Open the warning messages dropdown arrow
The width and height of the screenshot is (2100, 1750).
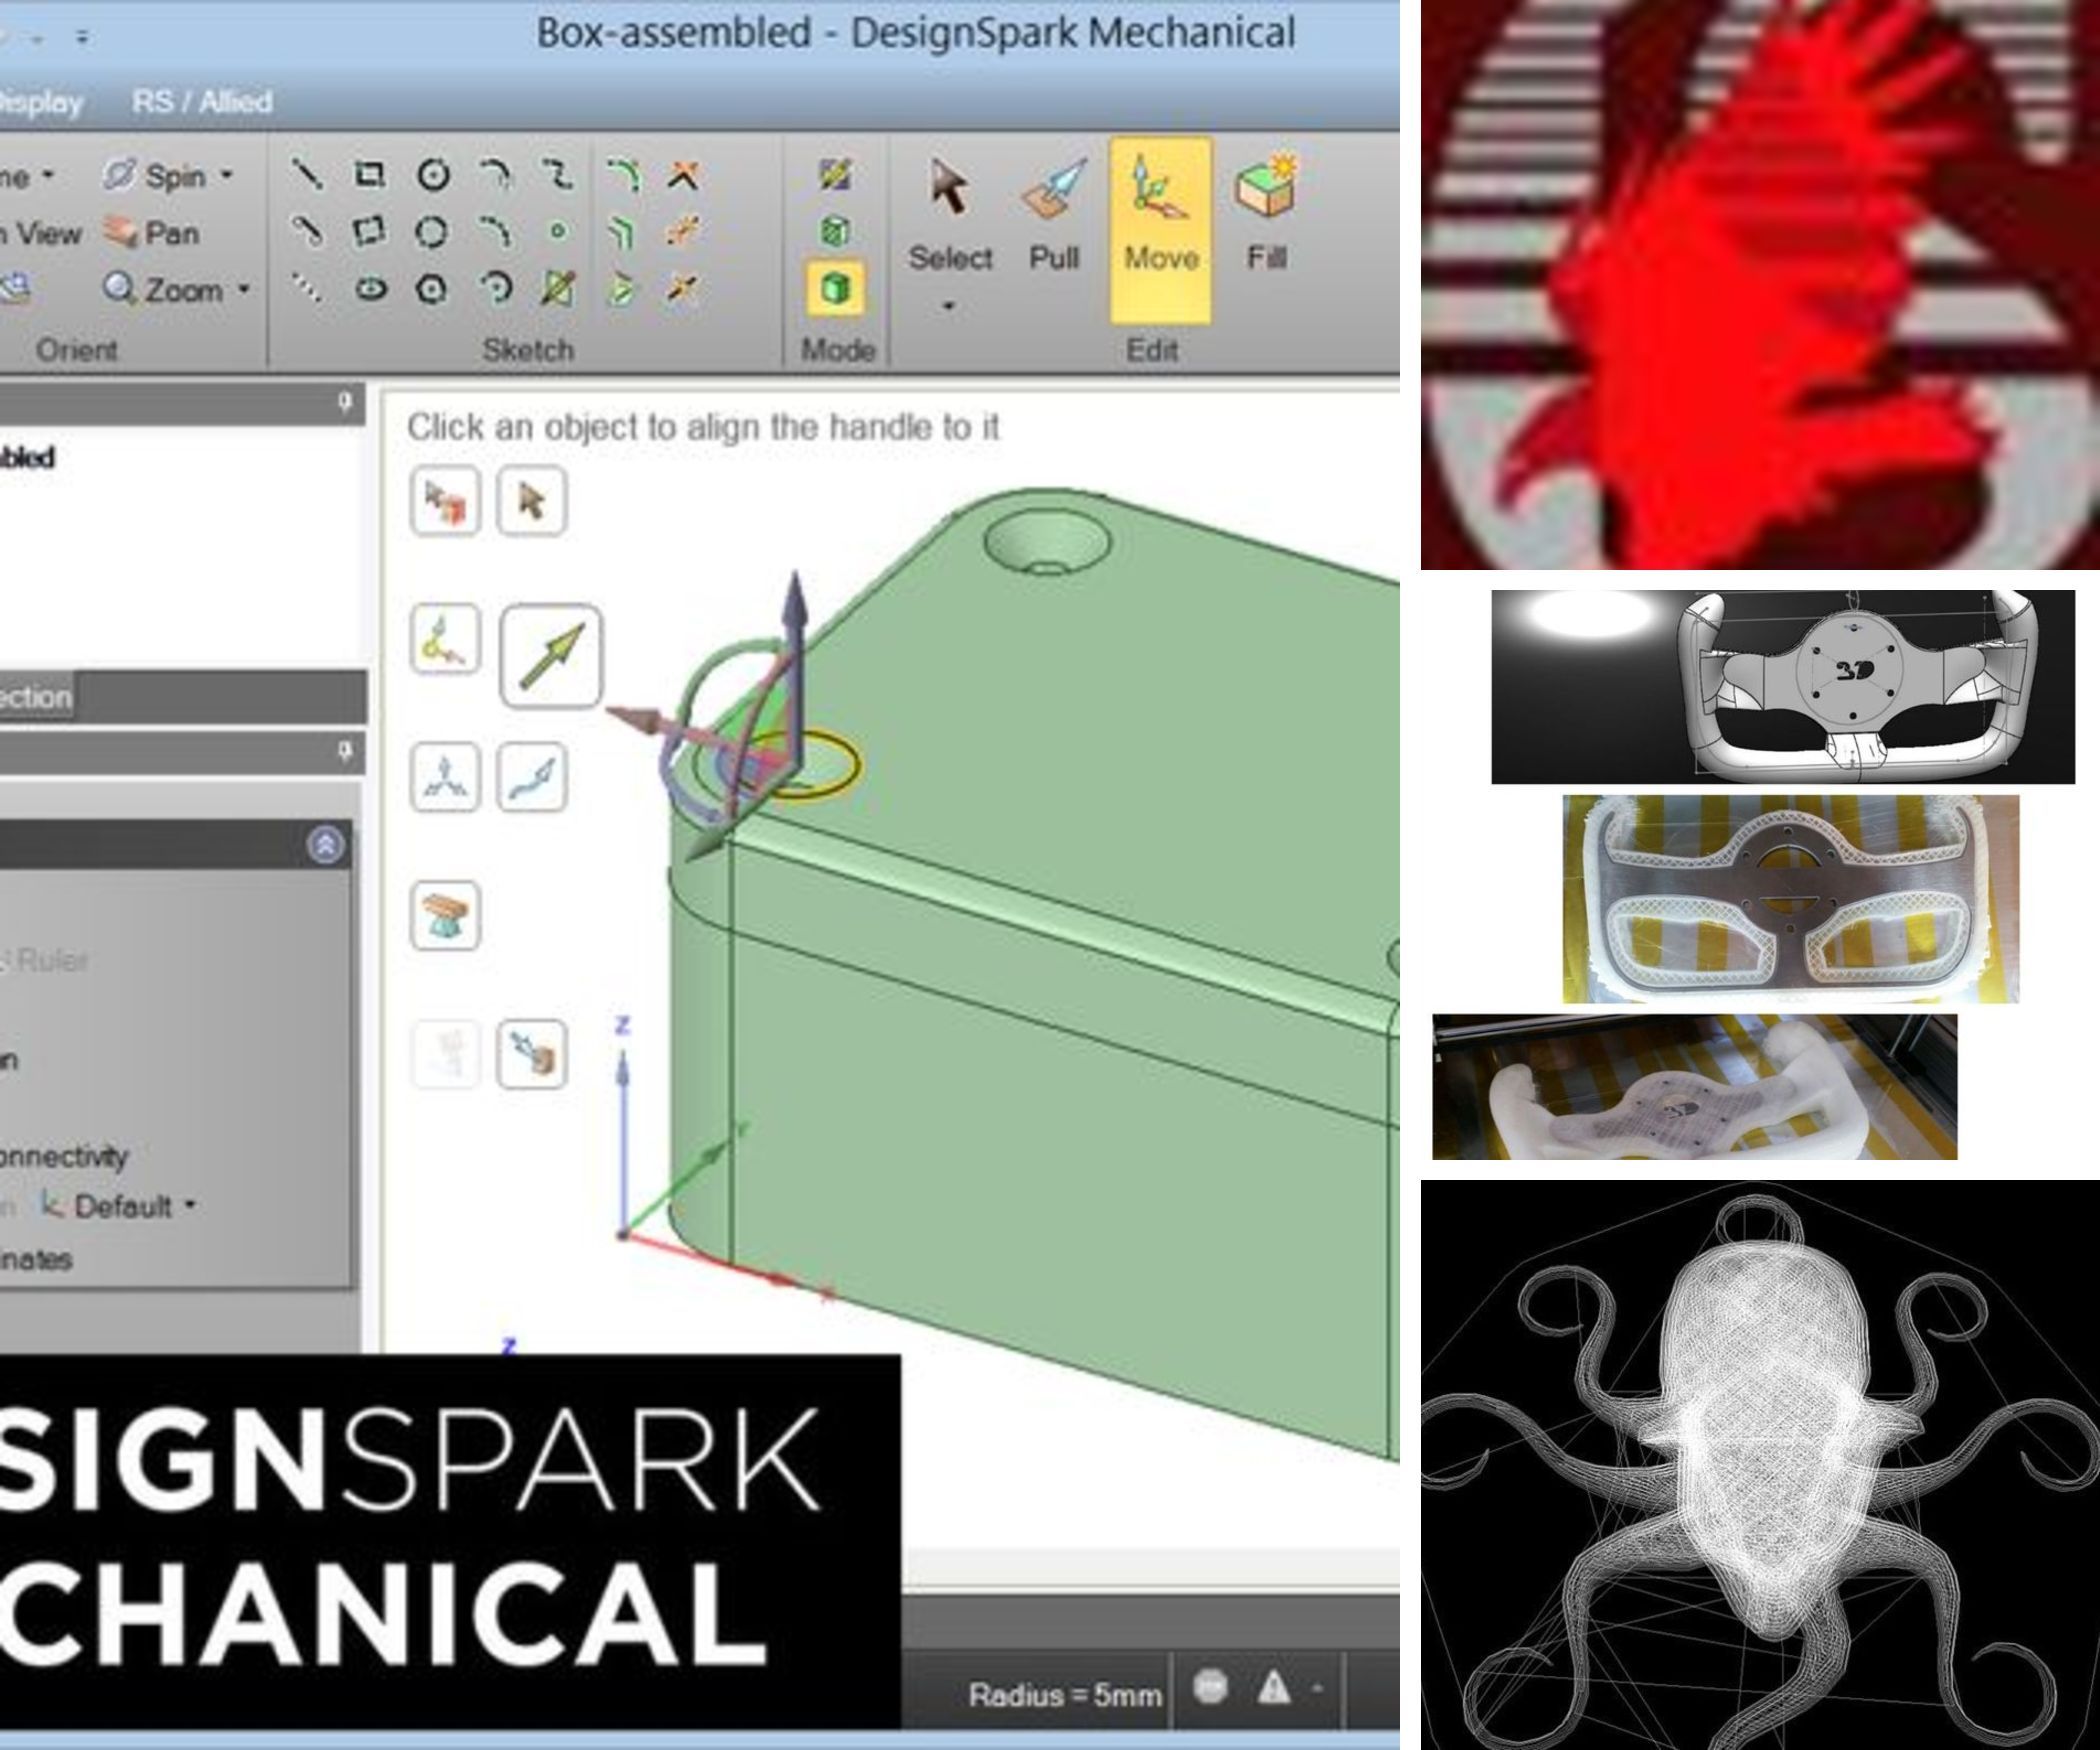coord(1317,1688)
